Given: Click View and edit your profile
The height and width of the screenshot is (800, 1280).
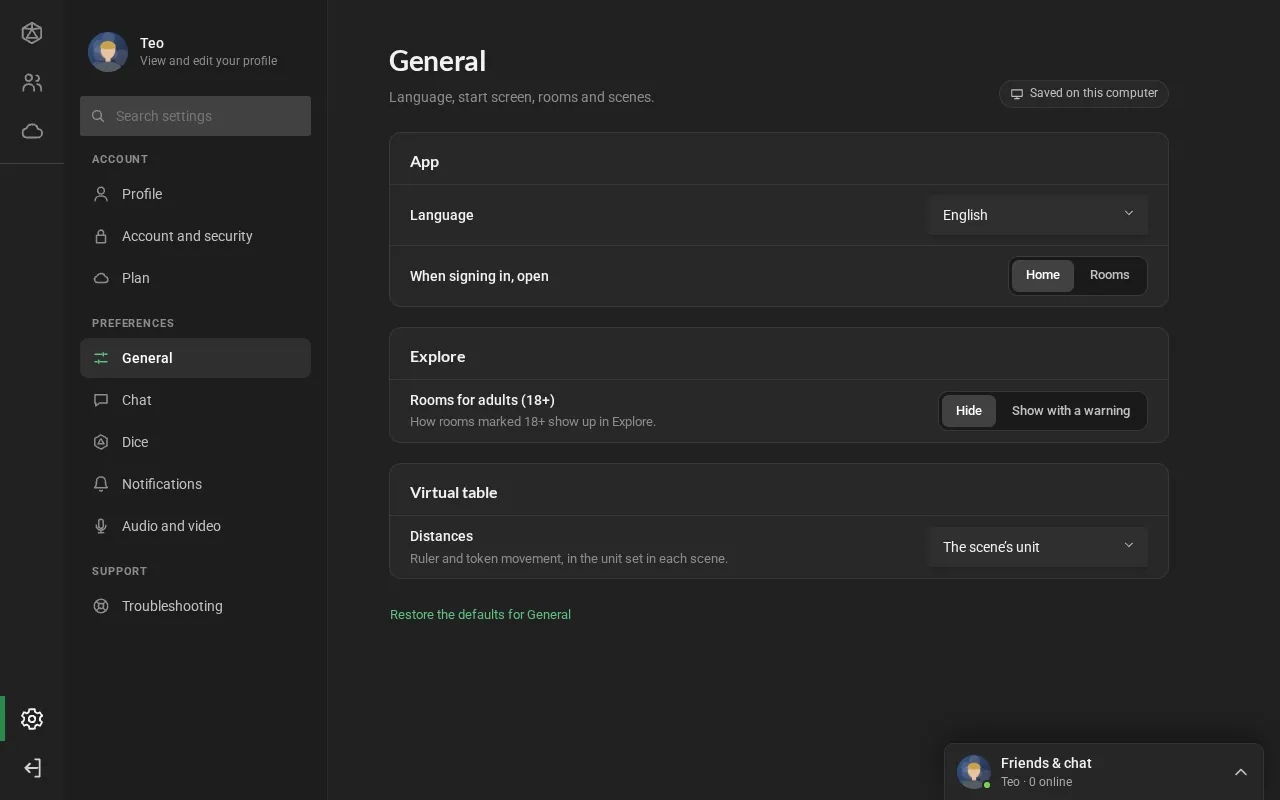Looking at the screenshot, I should click(208, 61).
